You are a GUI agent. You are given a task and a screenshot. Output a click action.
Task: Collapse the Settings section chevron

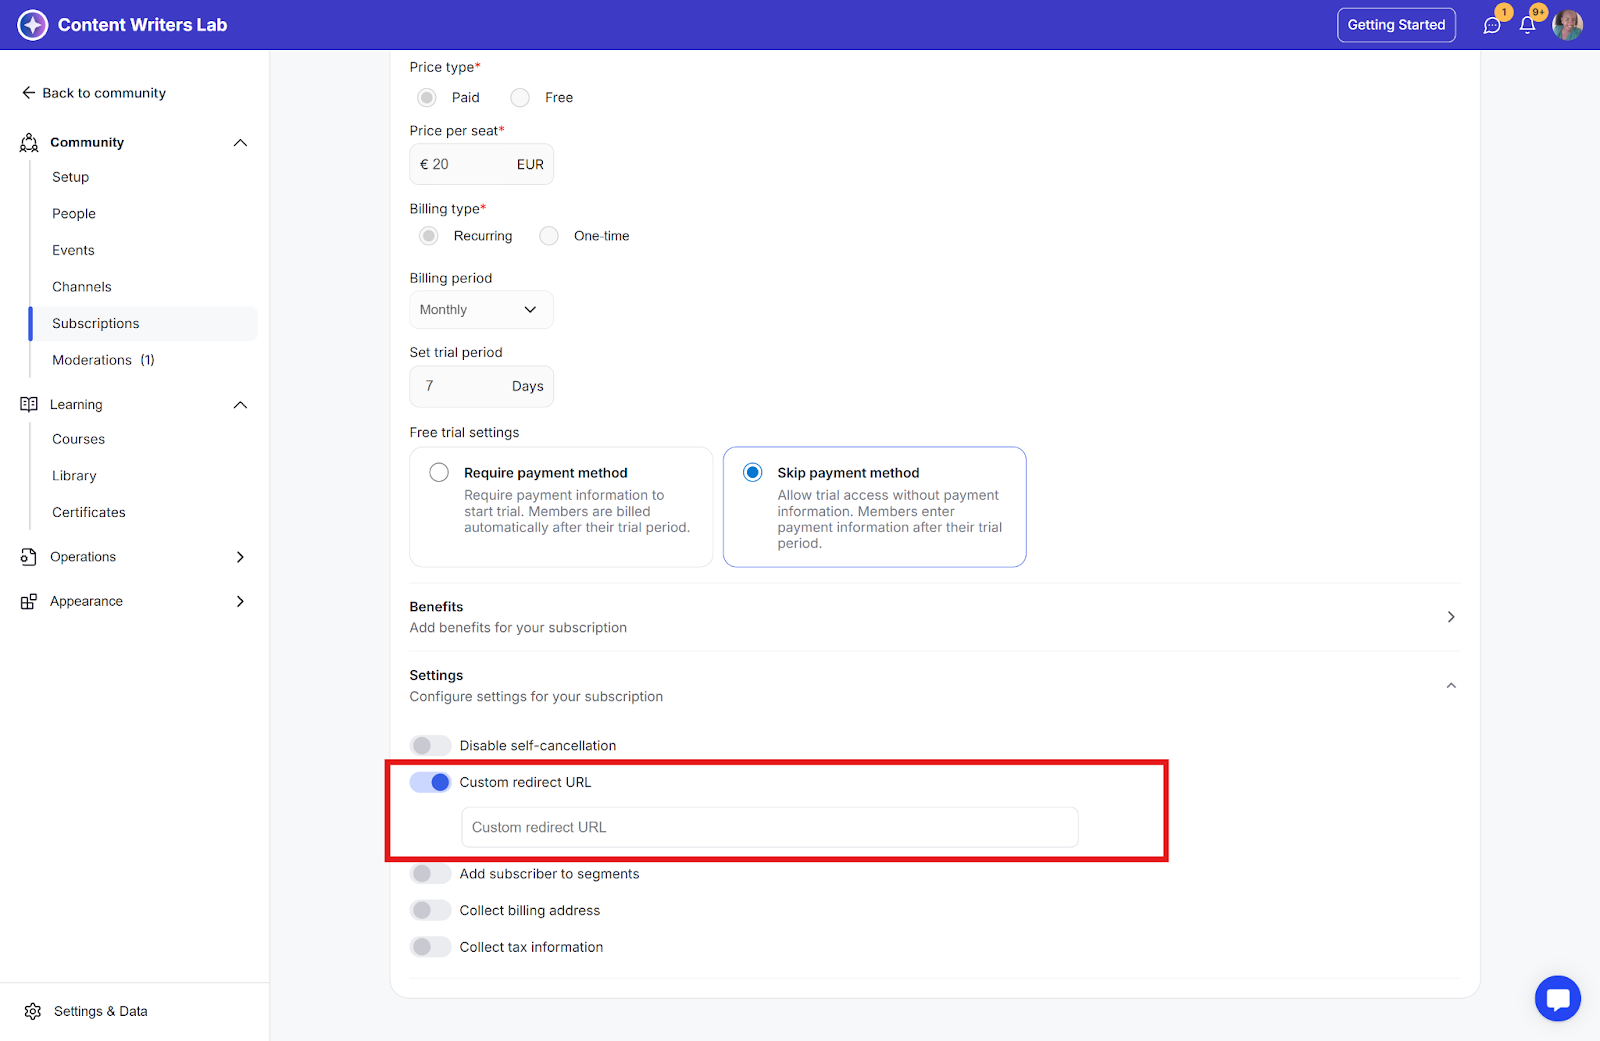click(x=1451, y=686)
